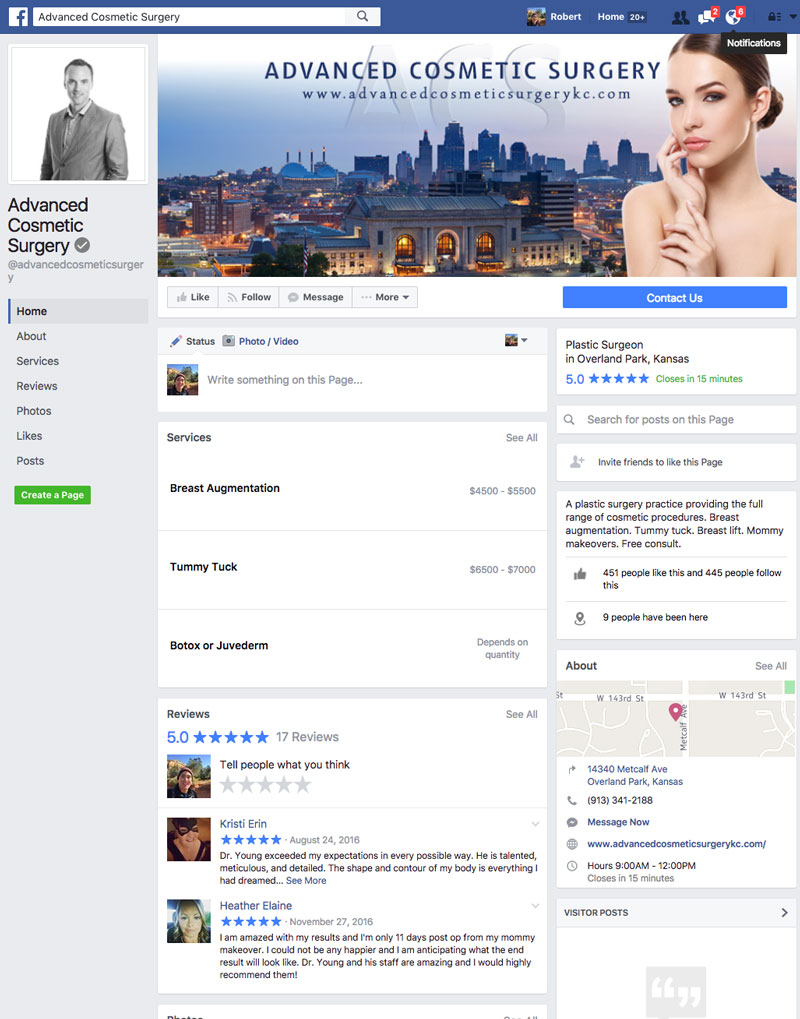The image size is (800, 1019).
Task: Open Heather Elaine's profile name link
Action: click(255, 906)
